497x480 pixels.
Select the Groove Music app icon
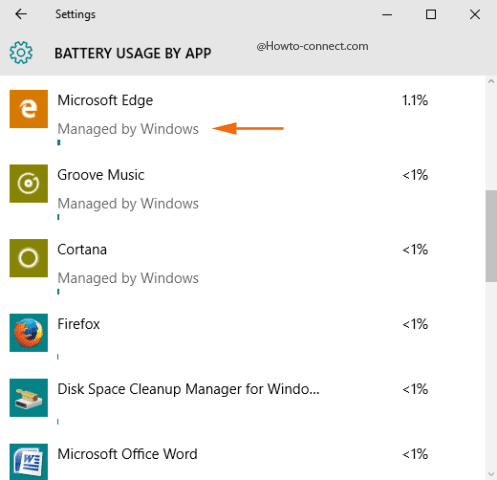(29, 183)
